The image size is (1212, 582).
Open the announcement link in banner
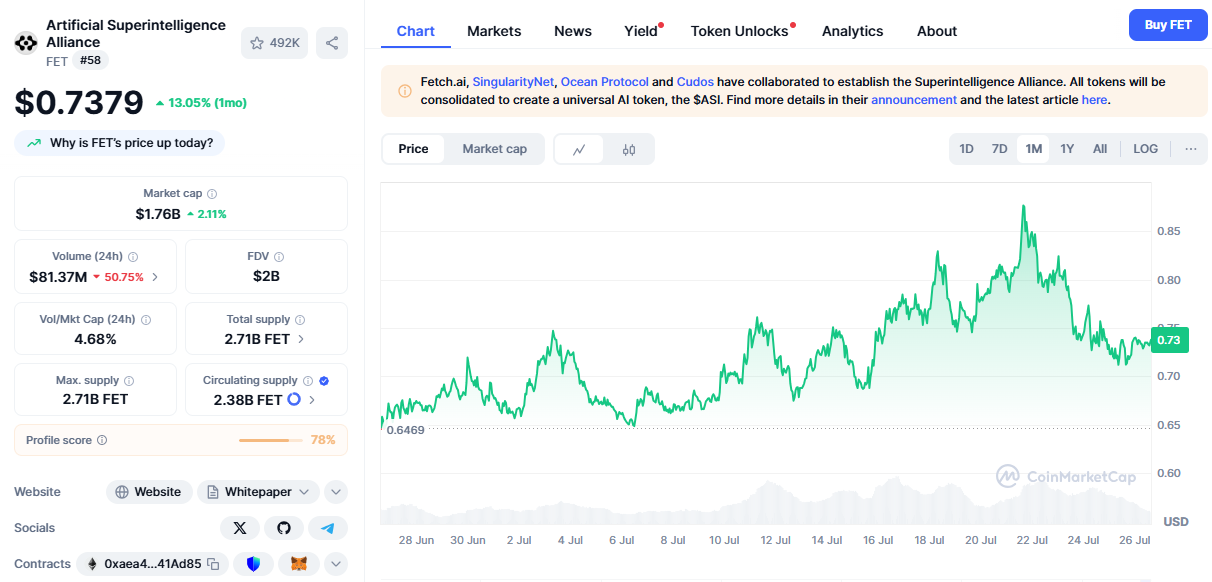(x=914, y=100)
